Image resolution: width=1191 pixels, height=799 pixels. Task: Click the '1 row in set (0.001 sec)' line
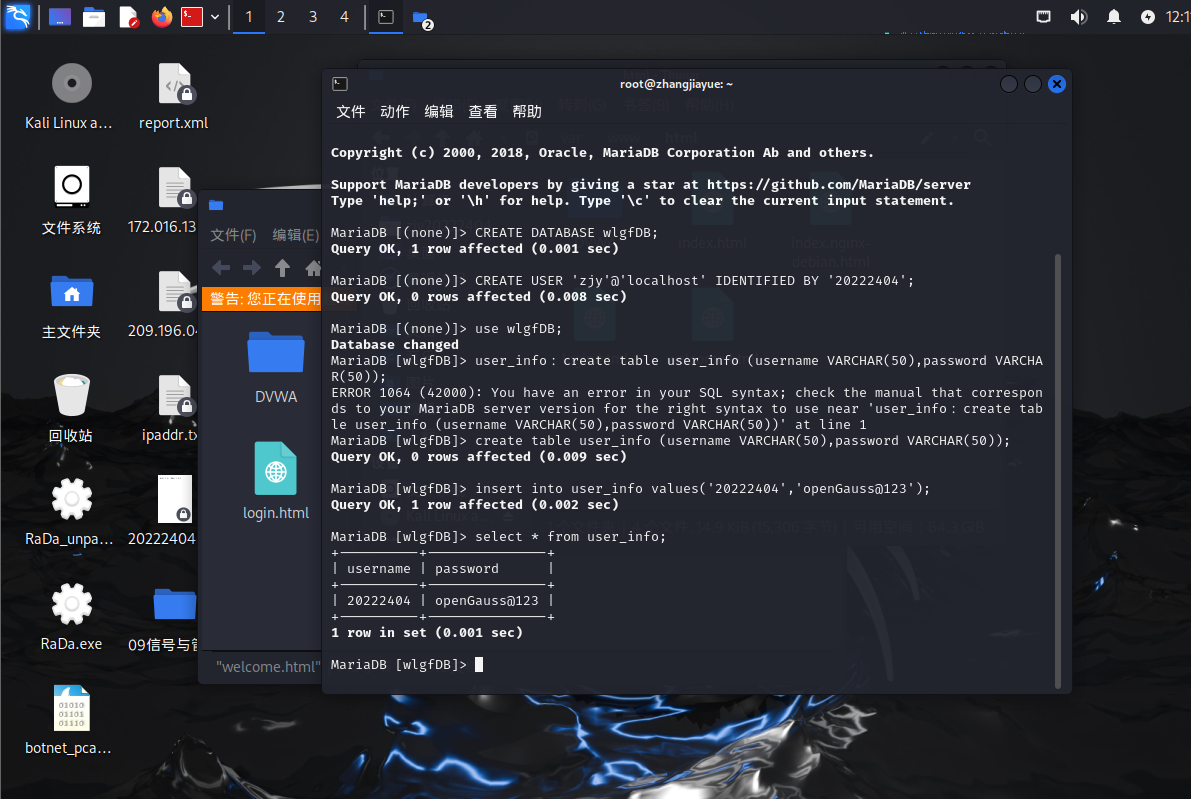[427, 633]
